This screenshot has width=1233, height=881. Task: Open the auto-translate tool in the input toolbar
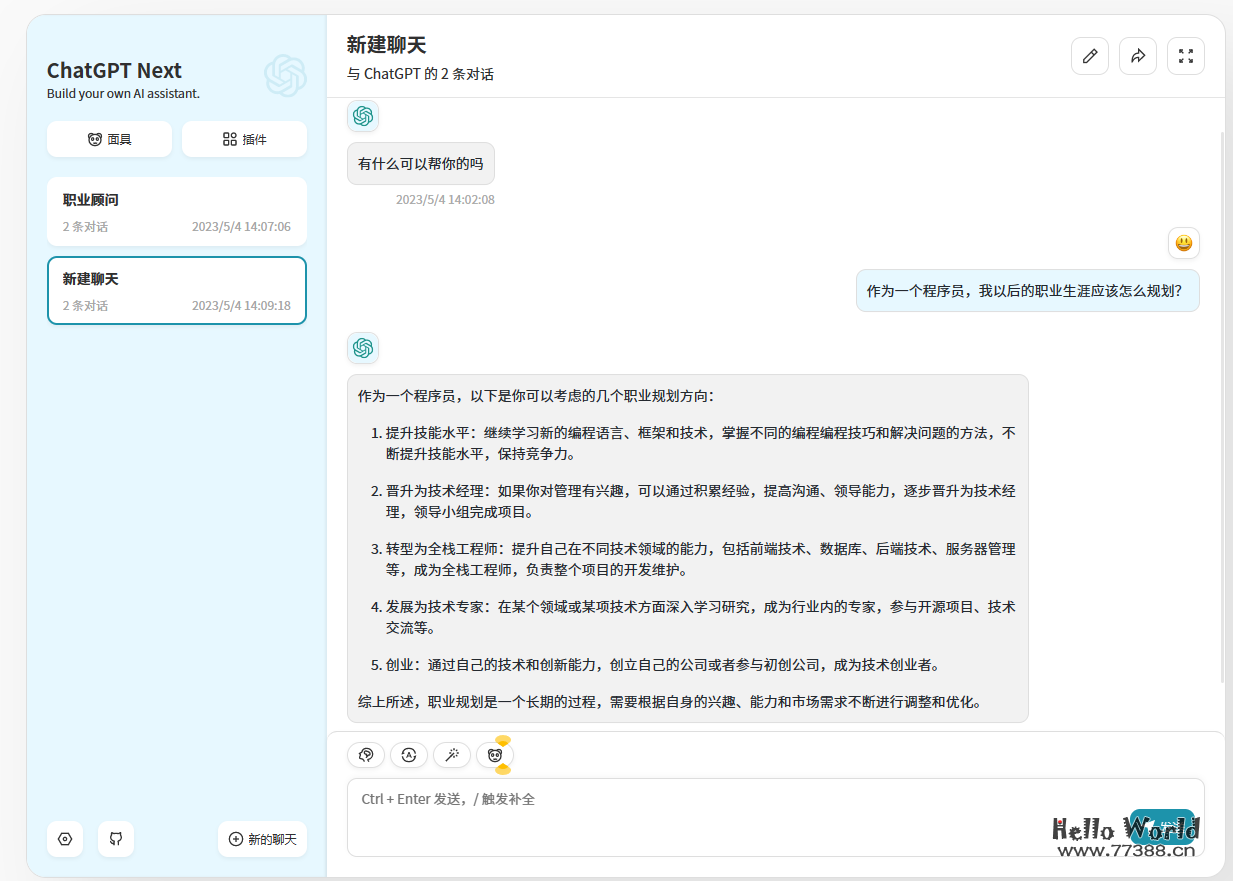point(409,755)
